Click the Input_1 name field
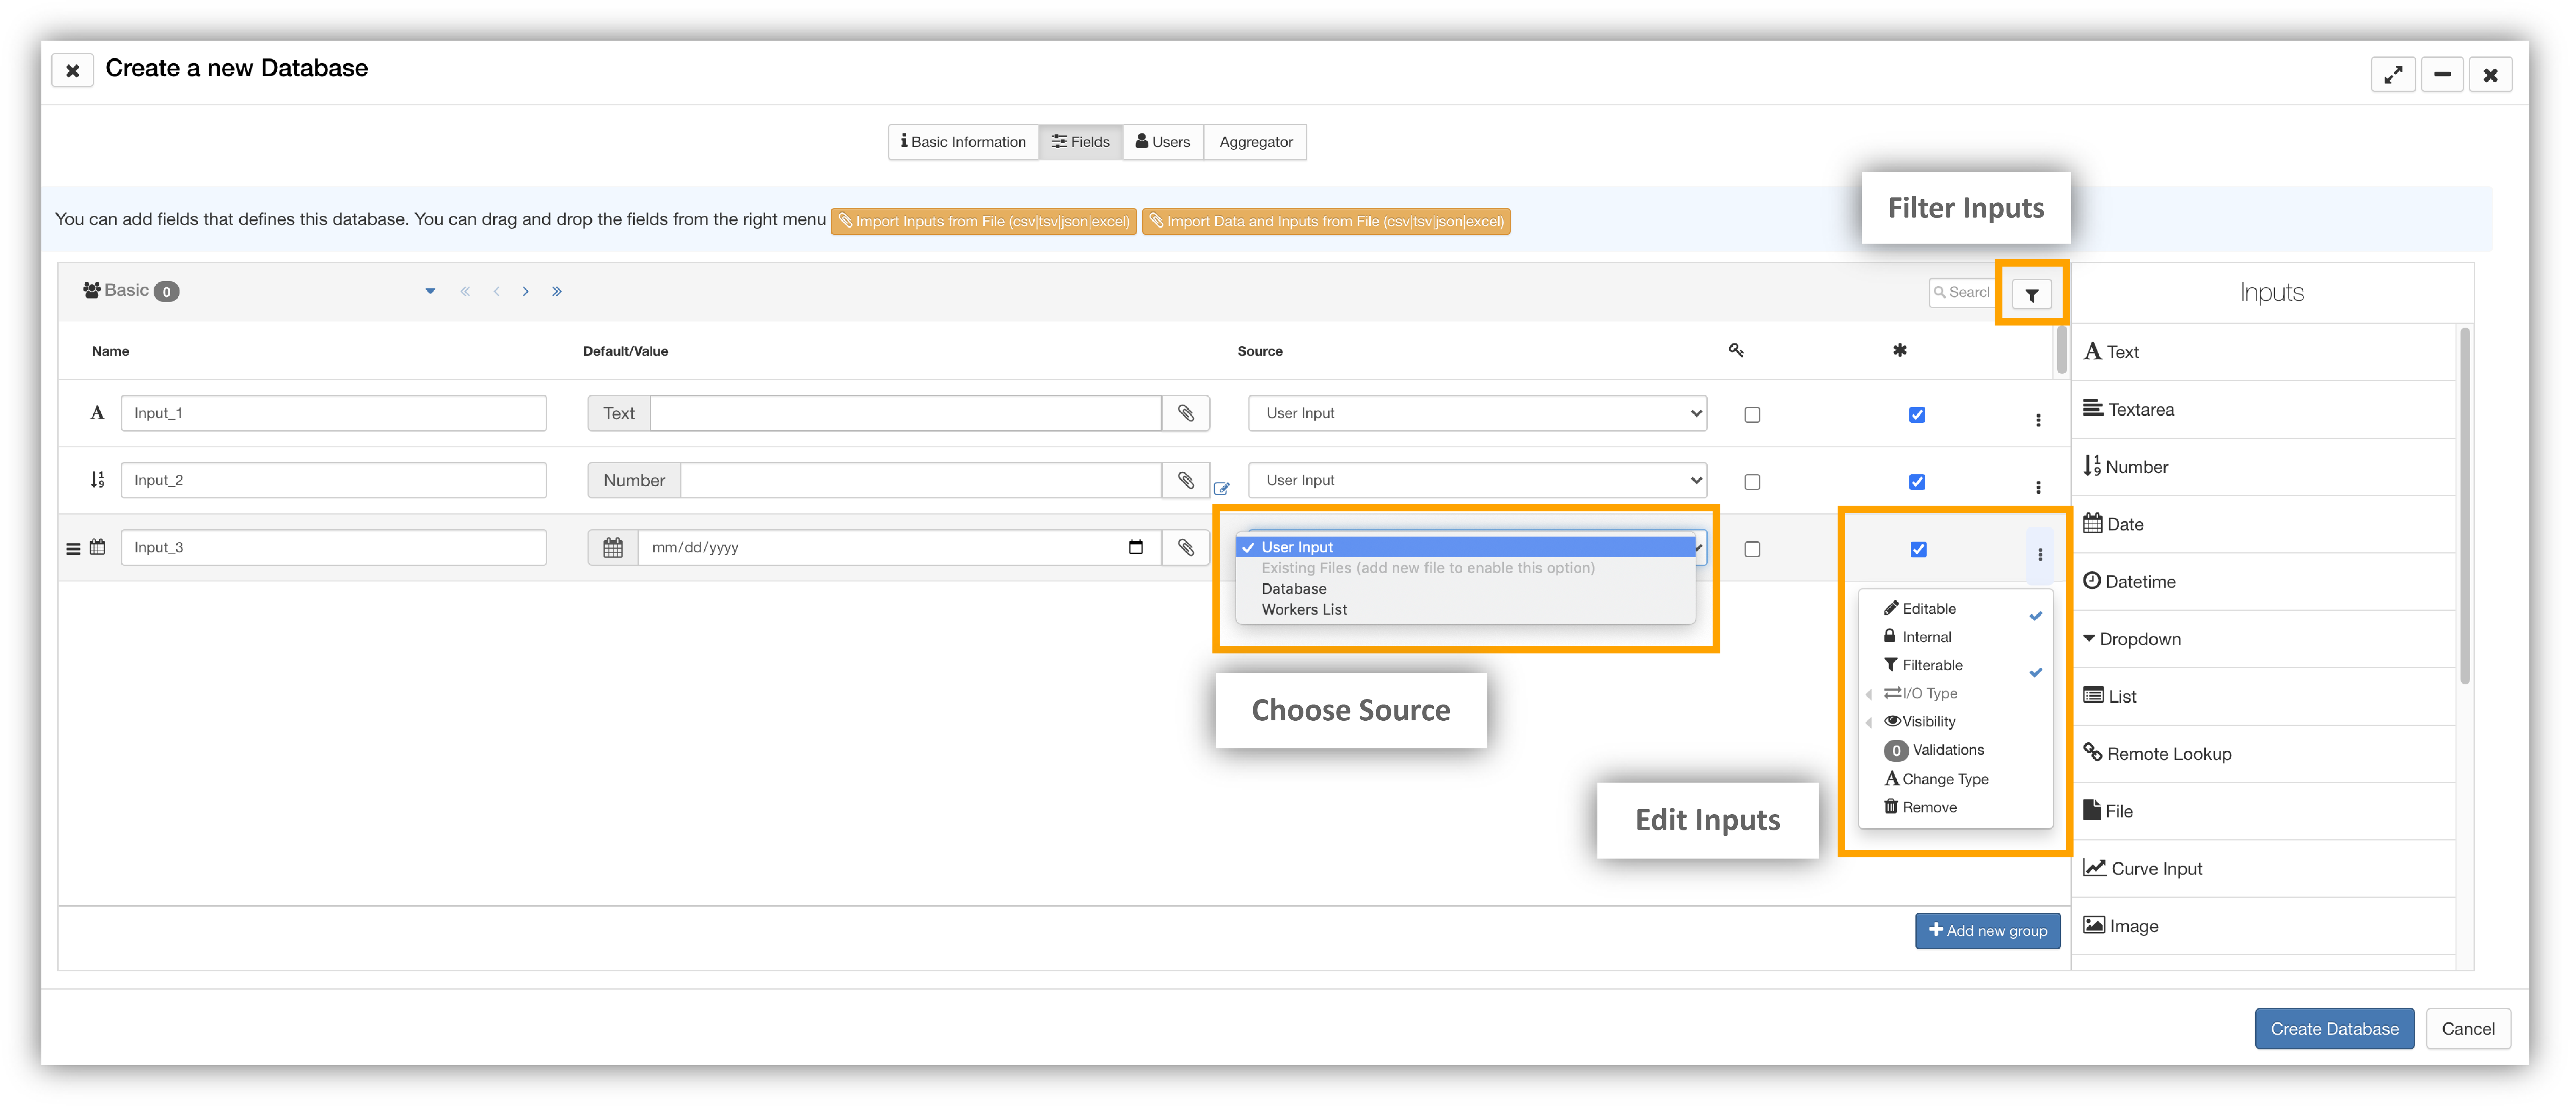 [334, 413]
